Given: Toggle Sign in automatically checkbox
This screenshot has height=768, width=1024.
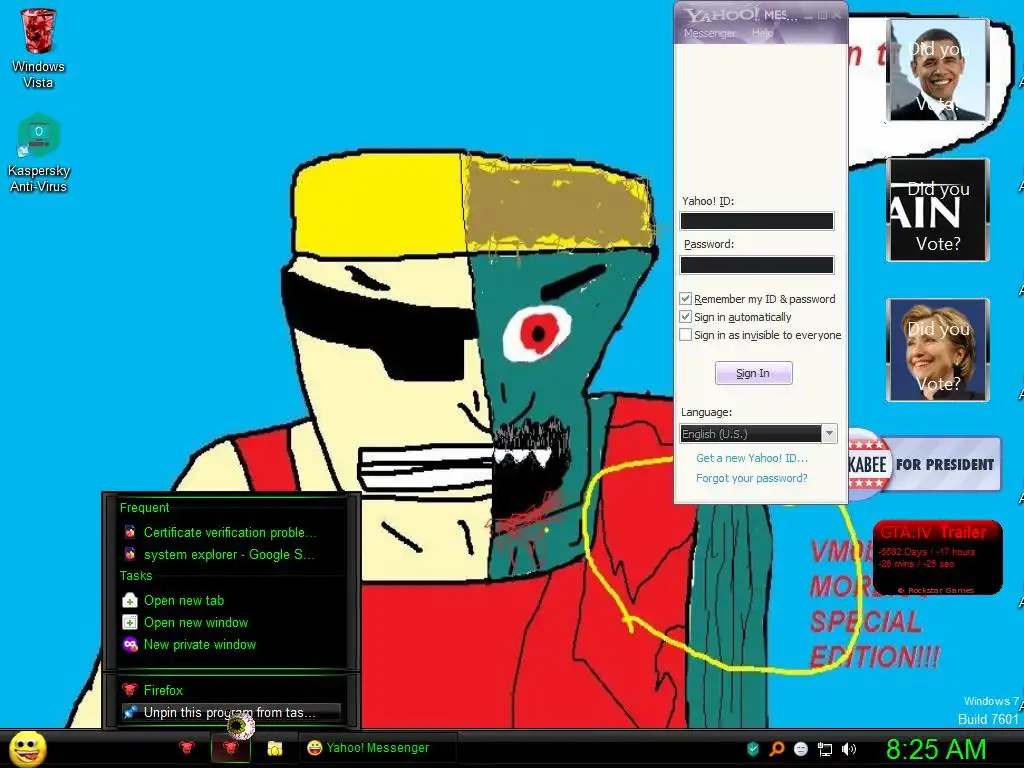Looking at the screenshot, I should (685, 317).
